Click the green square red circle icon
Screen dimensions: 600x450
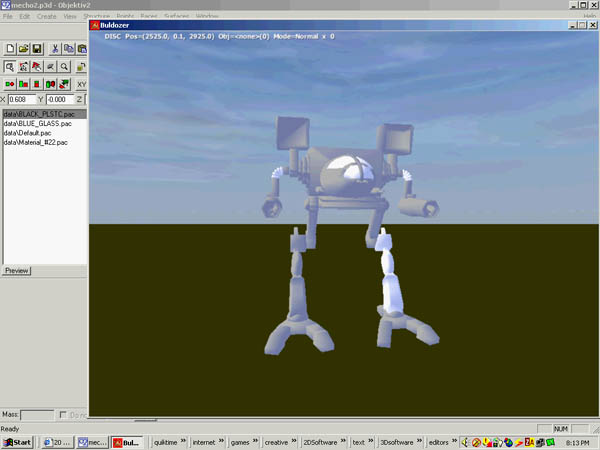[10, 84]
